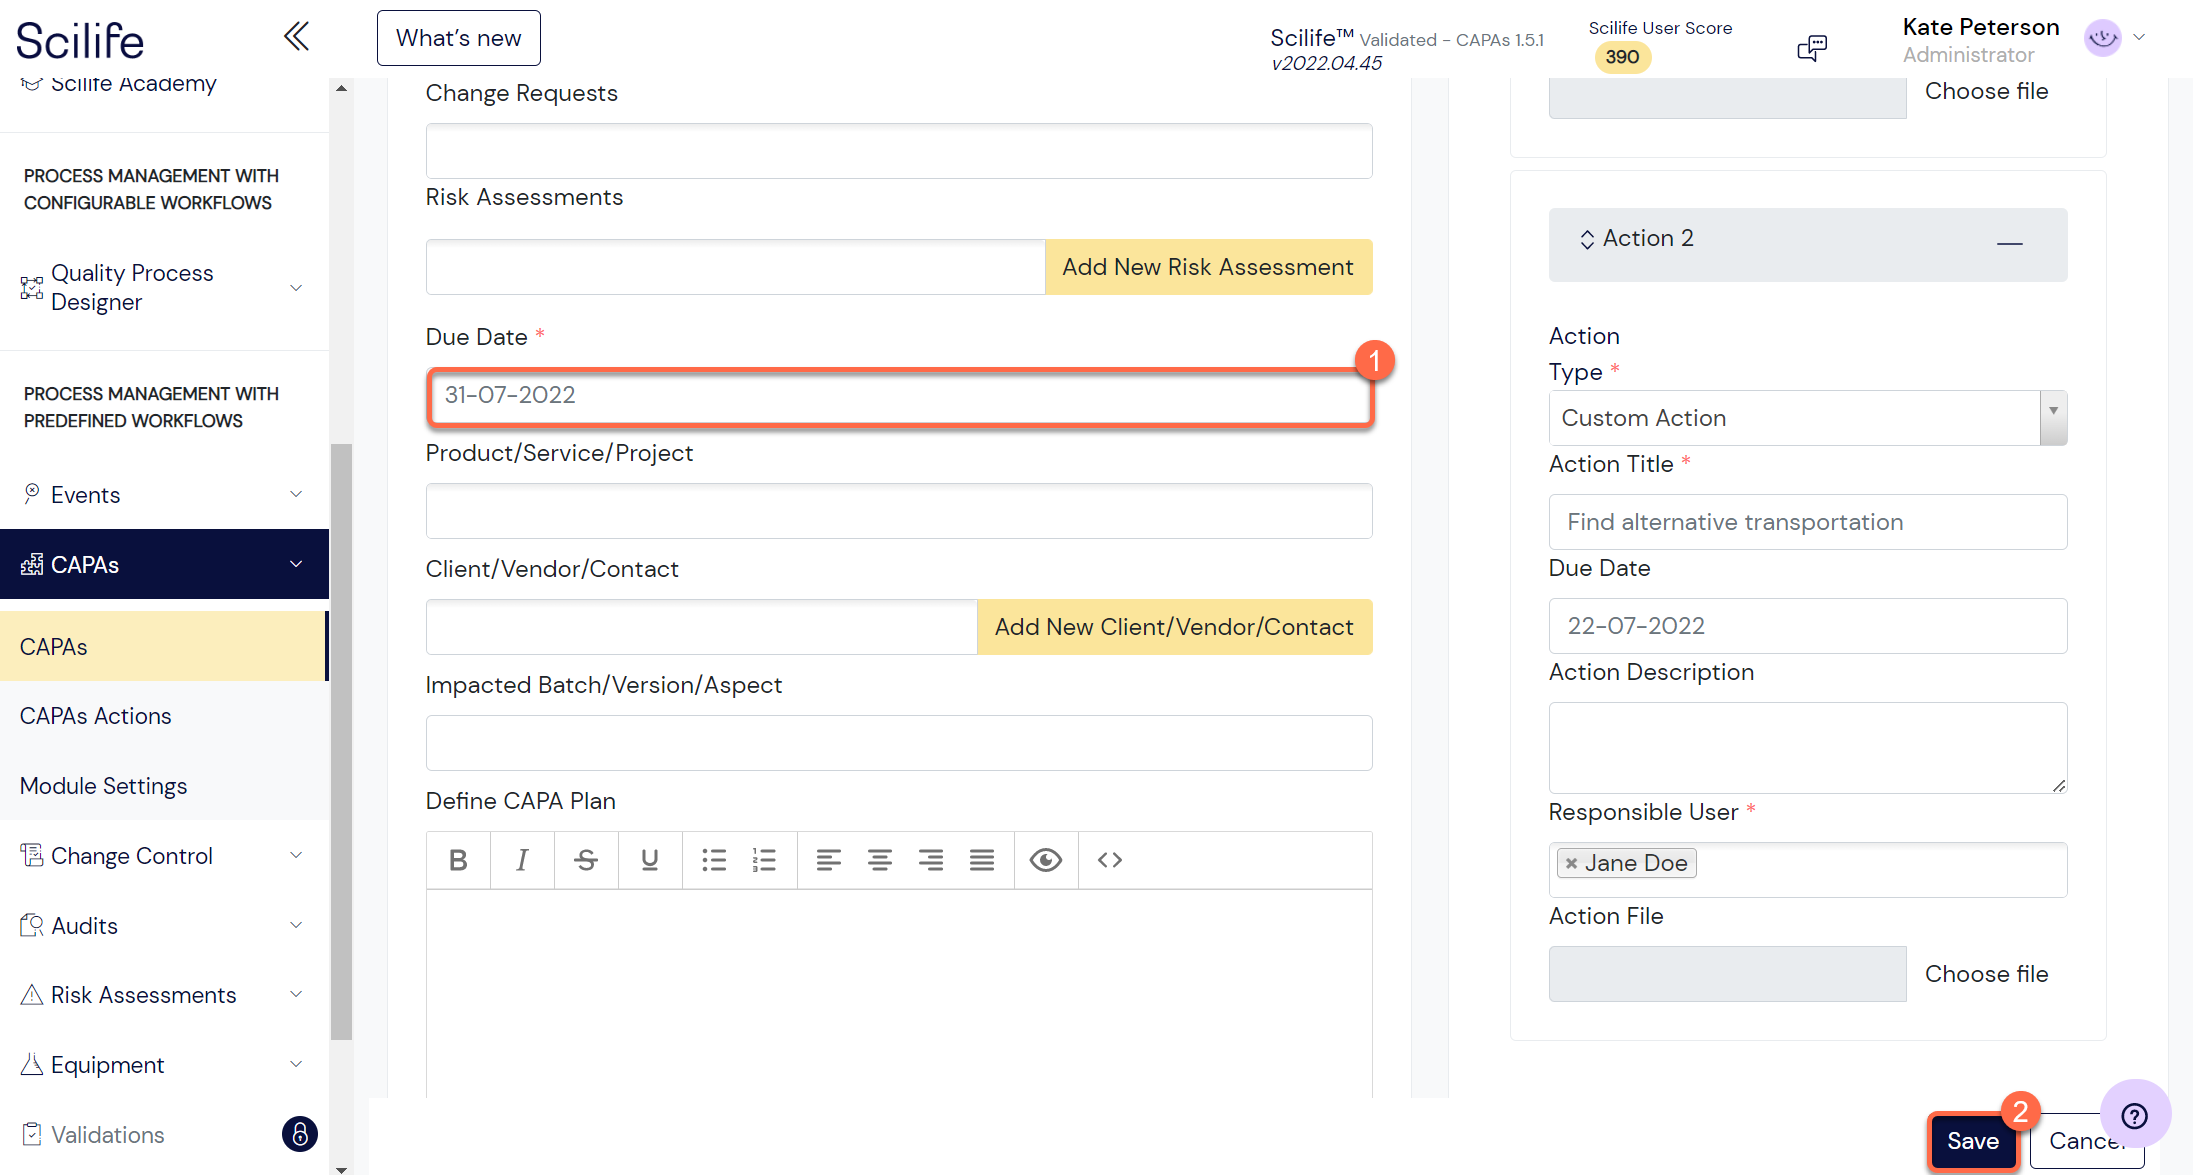Click Add New Risk Assessment button
Viewport: 2193px width, 1175px height.
pyautogui.click(x=1208, y=267)
